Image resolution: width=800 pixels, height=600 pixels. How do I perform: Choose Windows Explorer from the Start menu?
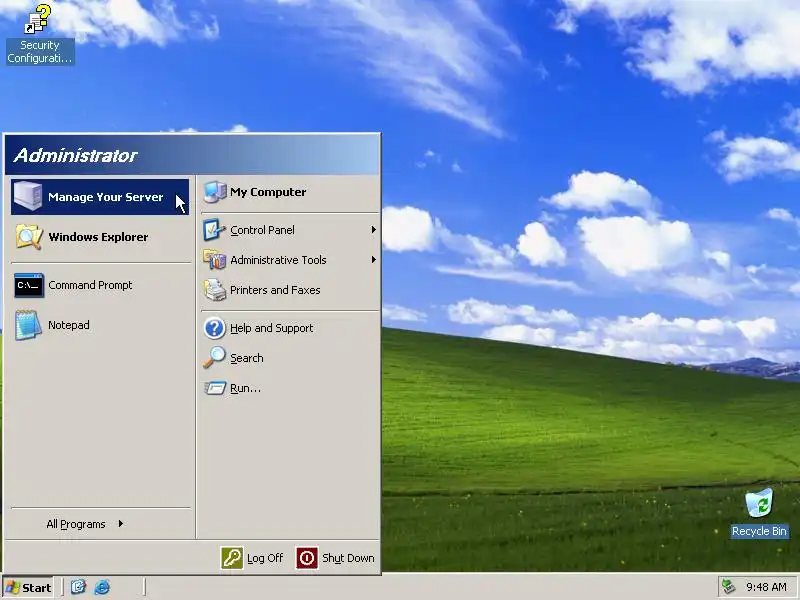coord(100,237)
